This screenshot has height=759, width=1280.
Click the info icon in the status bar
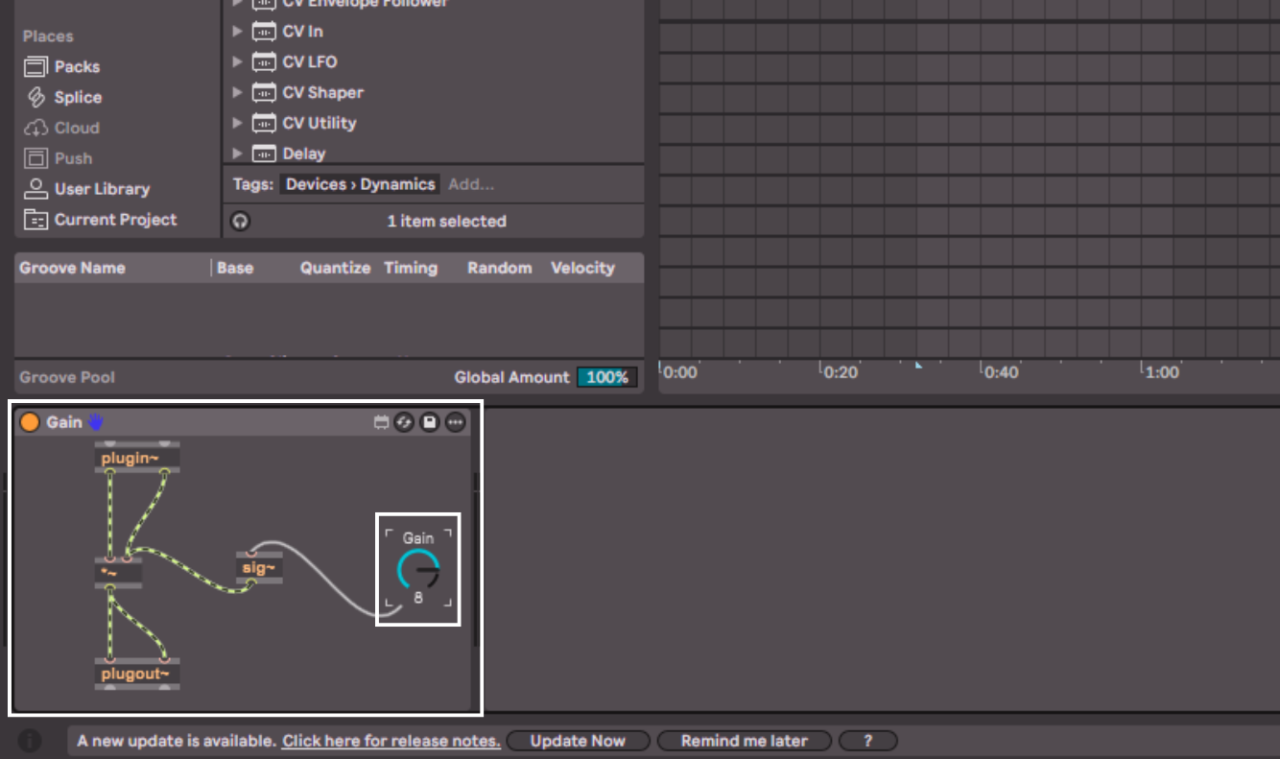click(x=30, y=741)
